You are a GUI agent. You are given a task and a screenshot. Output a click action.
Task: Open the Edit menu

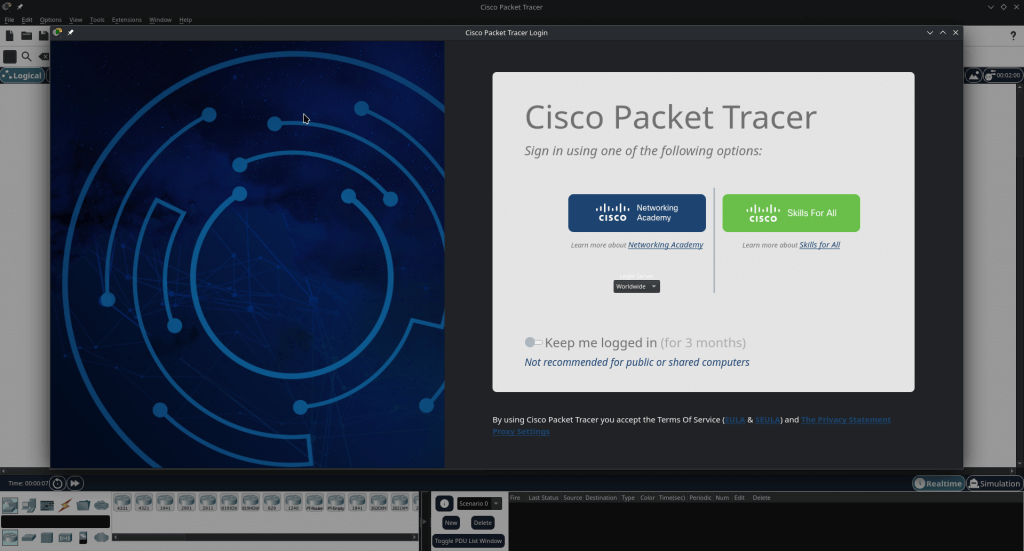[x=27, y=20]
